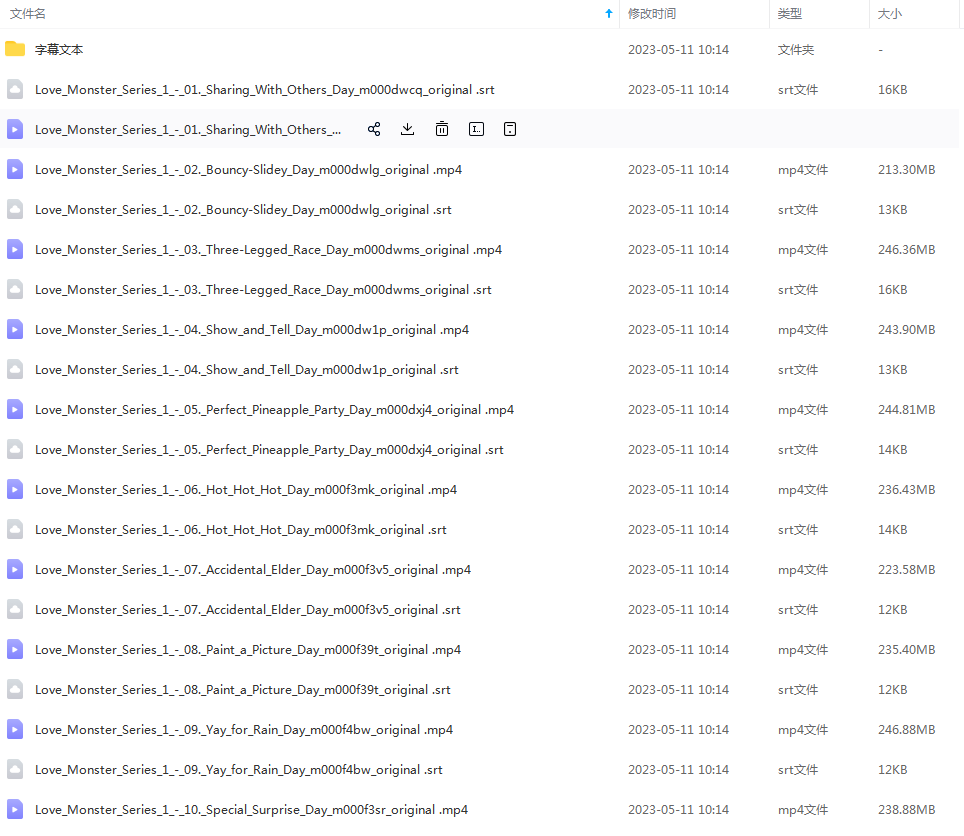
Task: Open the file name 04._Show_and_Tell_Day_m000dw1p_original .mp4
Action: point(252,329)
